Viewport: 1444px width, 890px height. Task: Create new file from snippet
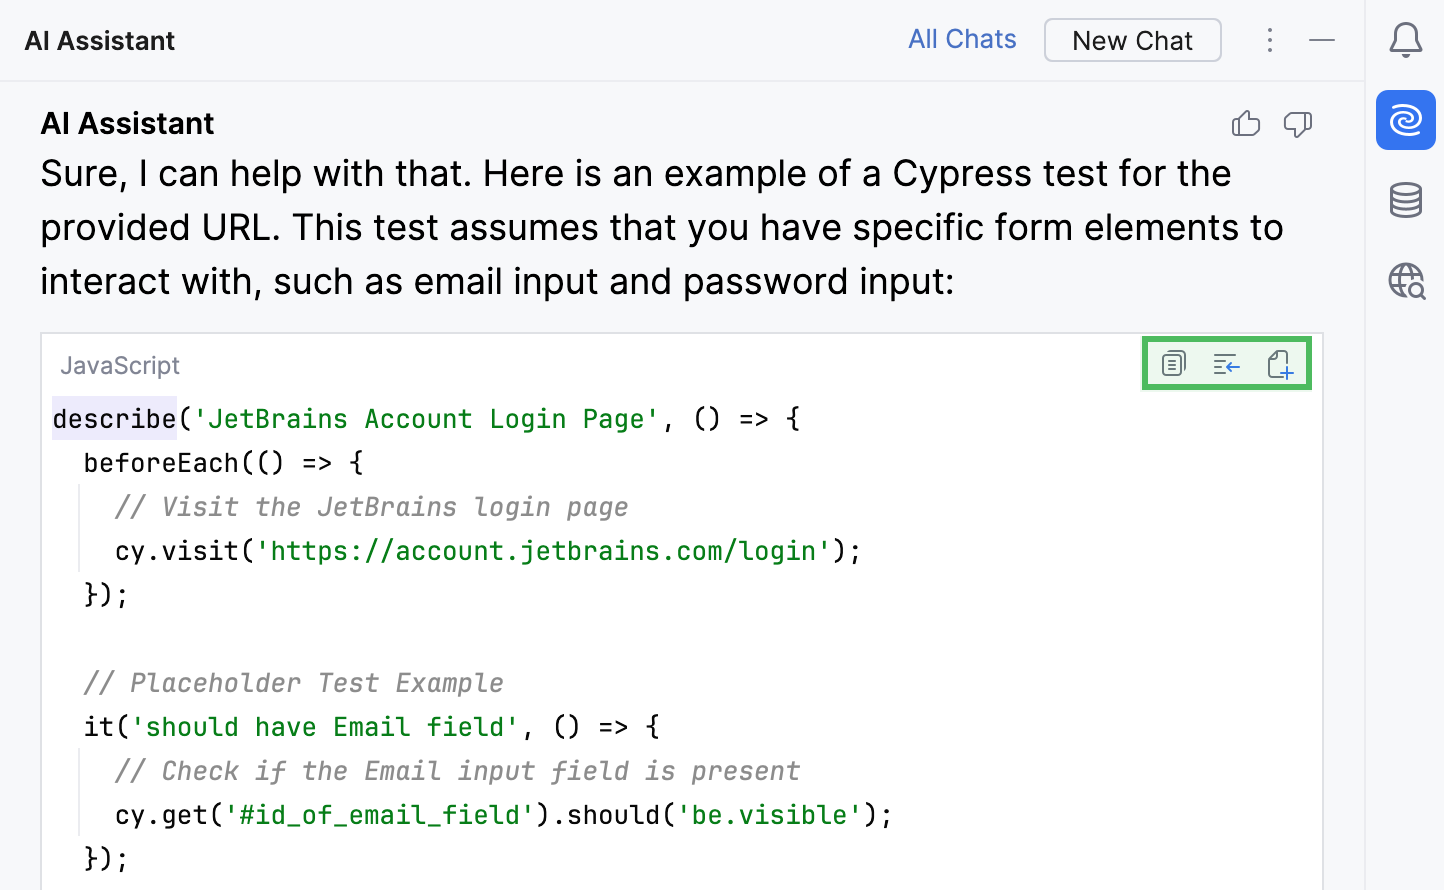click(x=1280, y=364)
